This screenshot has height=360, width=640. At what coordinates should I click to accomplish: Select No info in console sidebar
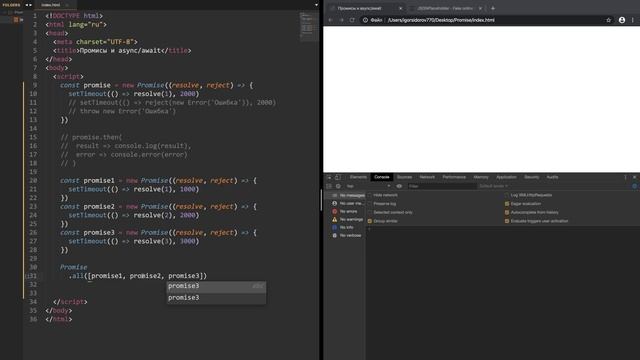345,227
